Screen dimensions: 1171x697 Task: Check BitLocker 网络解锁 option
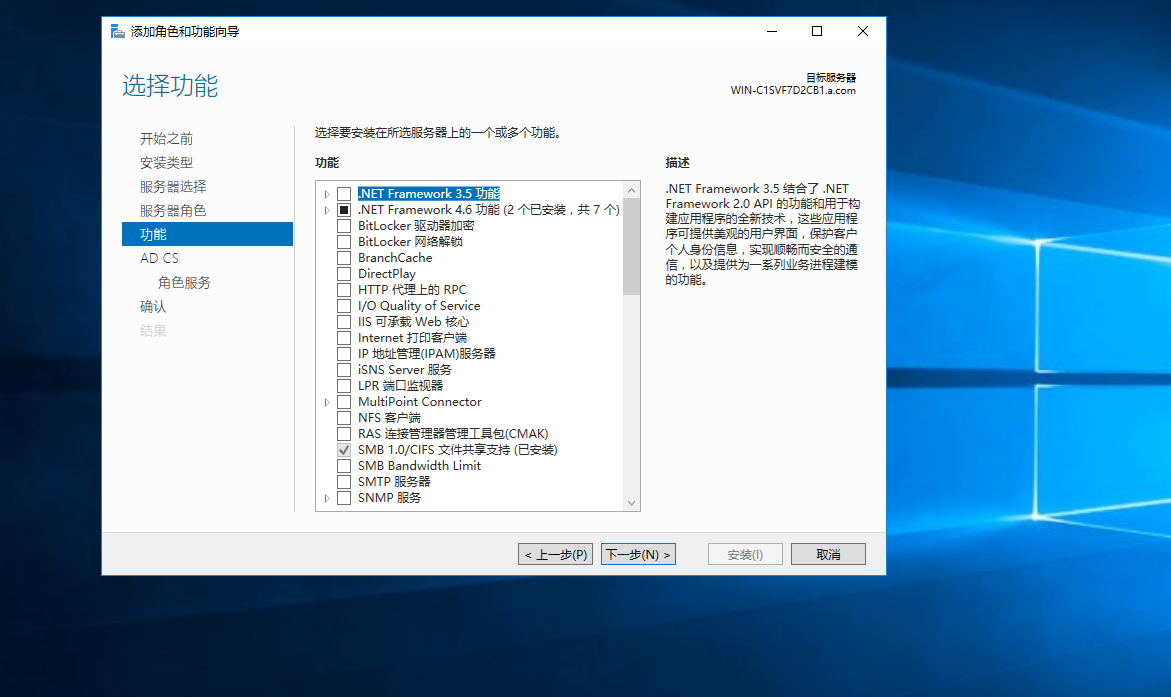coord(344,242)
